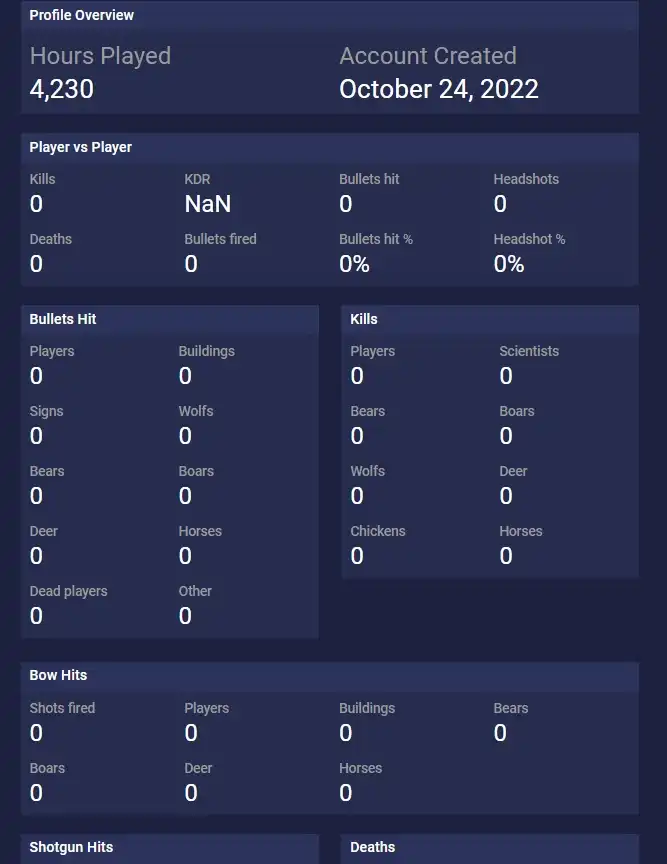
Task: Click the Headshot % stat label
Action: [x=529, y=239]
